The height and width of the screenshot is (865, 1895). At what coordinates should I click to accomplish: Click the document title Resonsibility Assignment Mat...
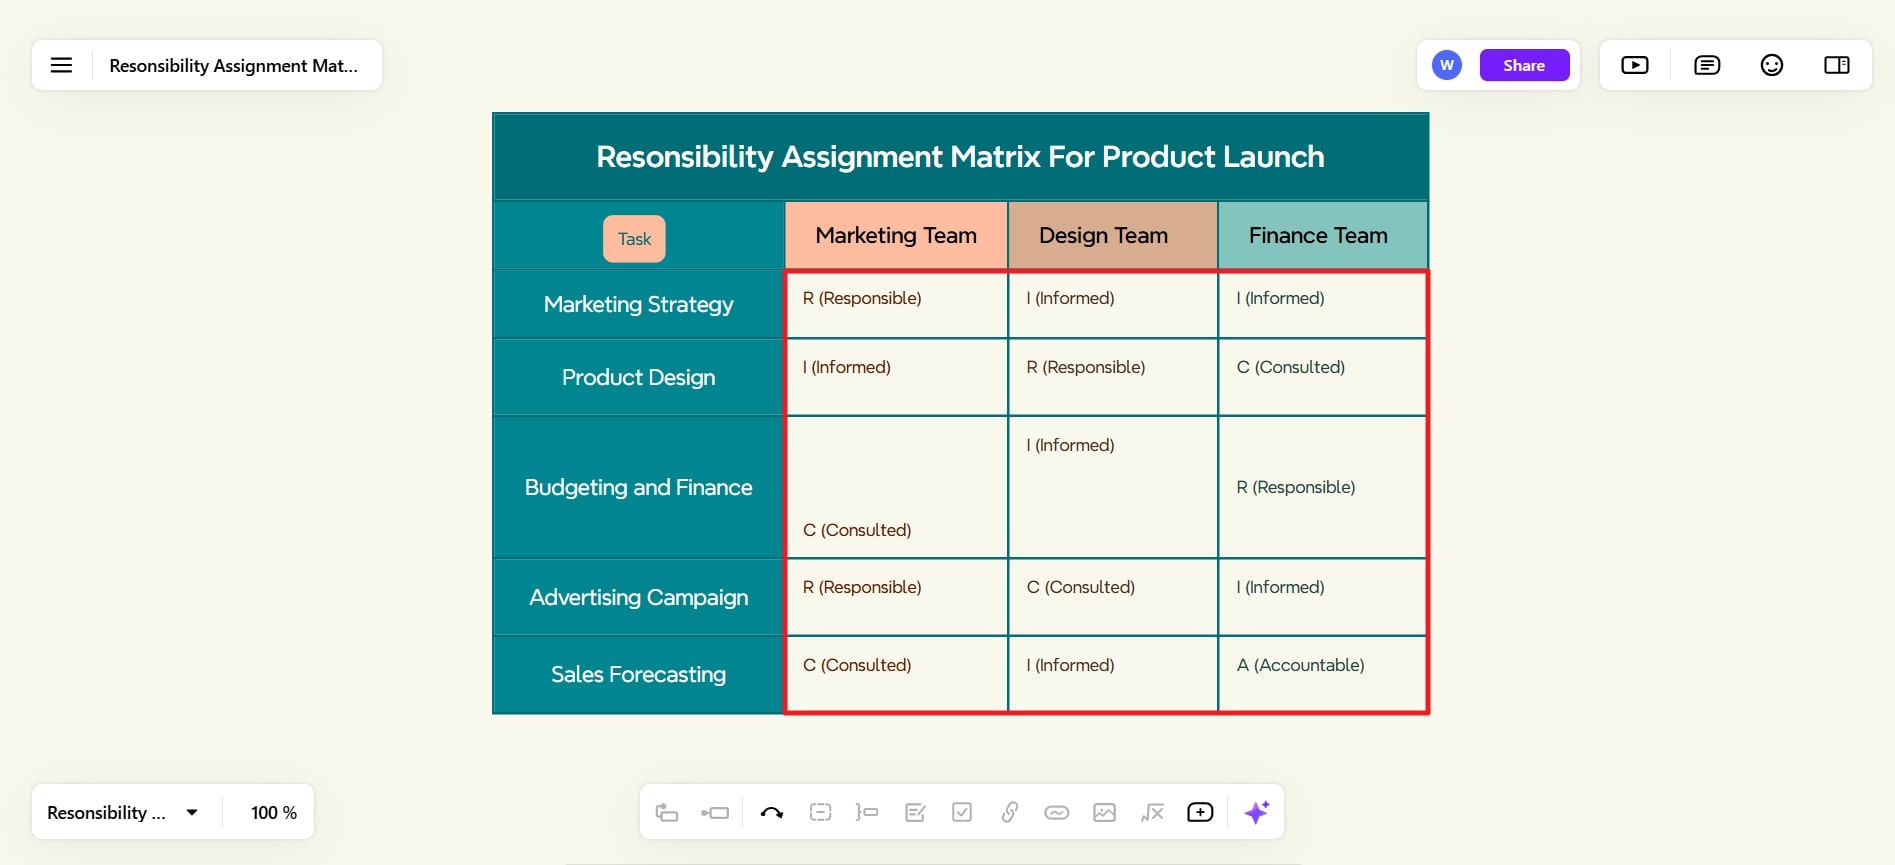(233, 65)
